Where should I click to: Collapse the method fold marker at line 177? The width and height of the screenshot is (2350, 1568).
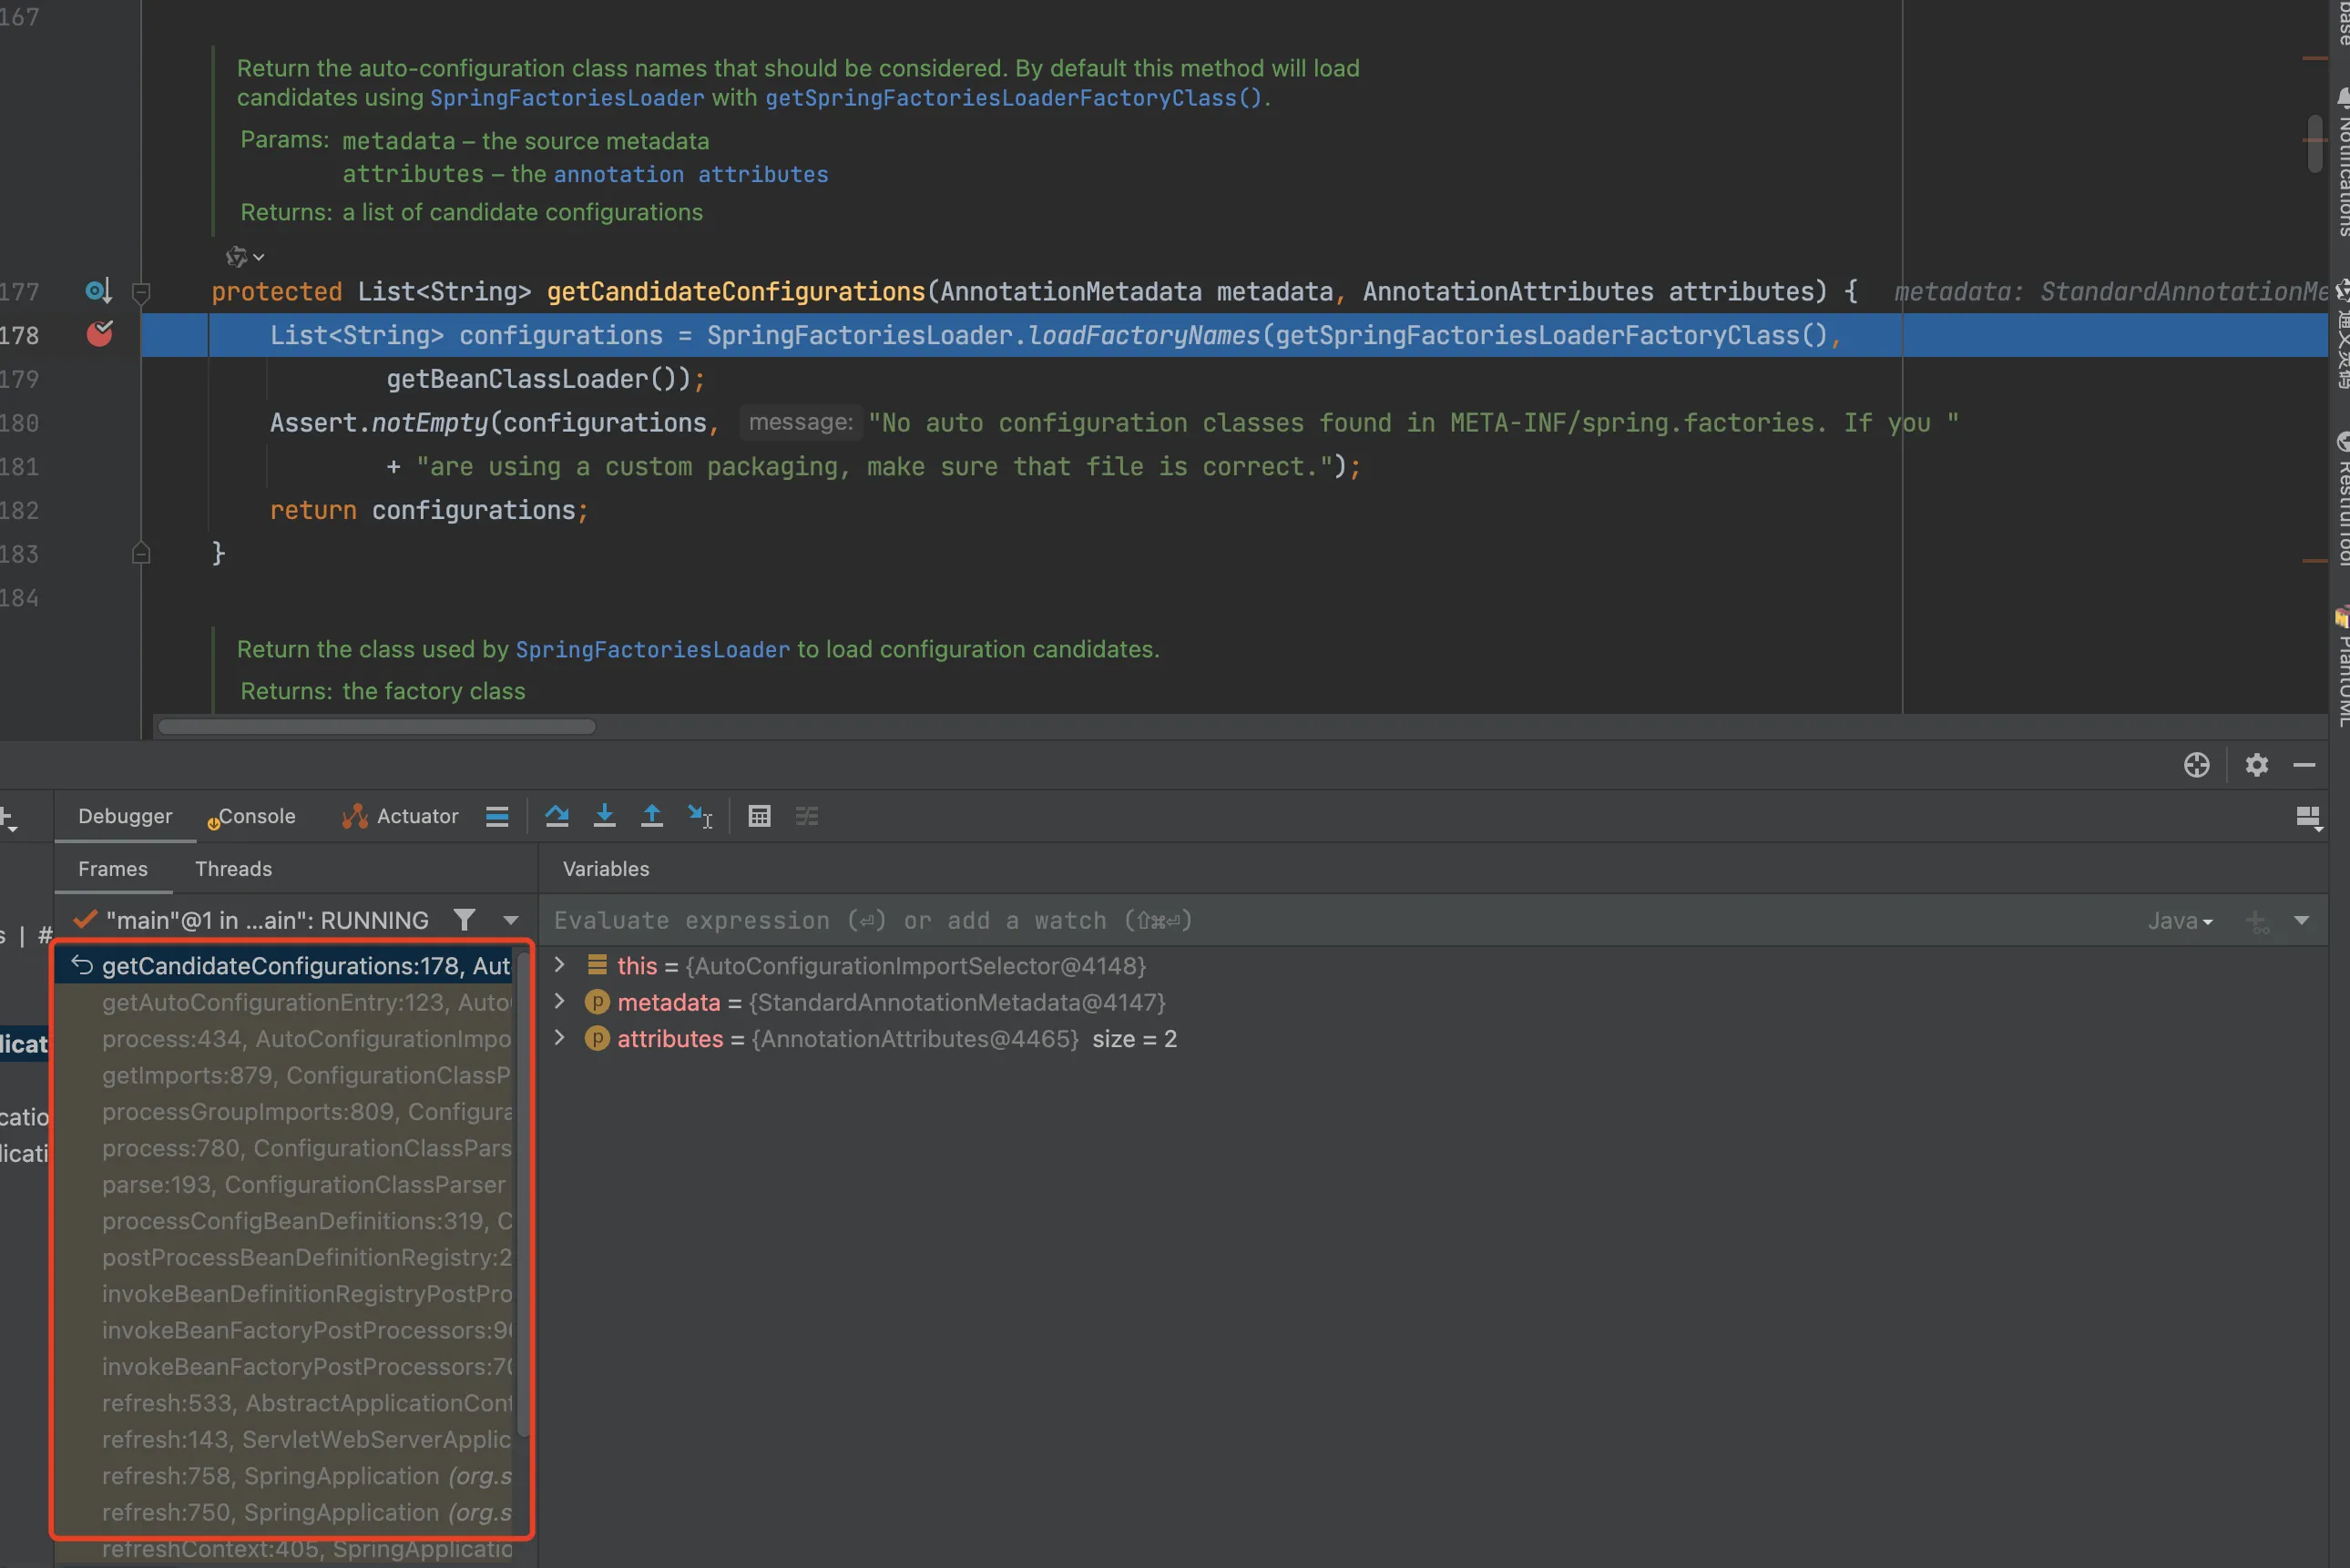click(141, 292)
